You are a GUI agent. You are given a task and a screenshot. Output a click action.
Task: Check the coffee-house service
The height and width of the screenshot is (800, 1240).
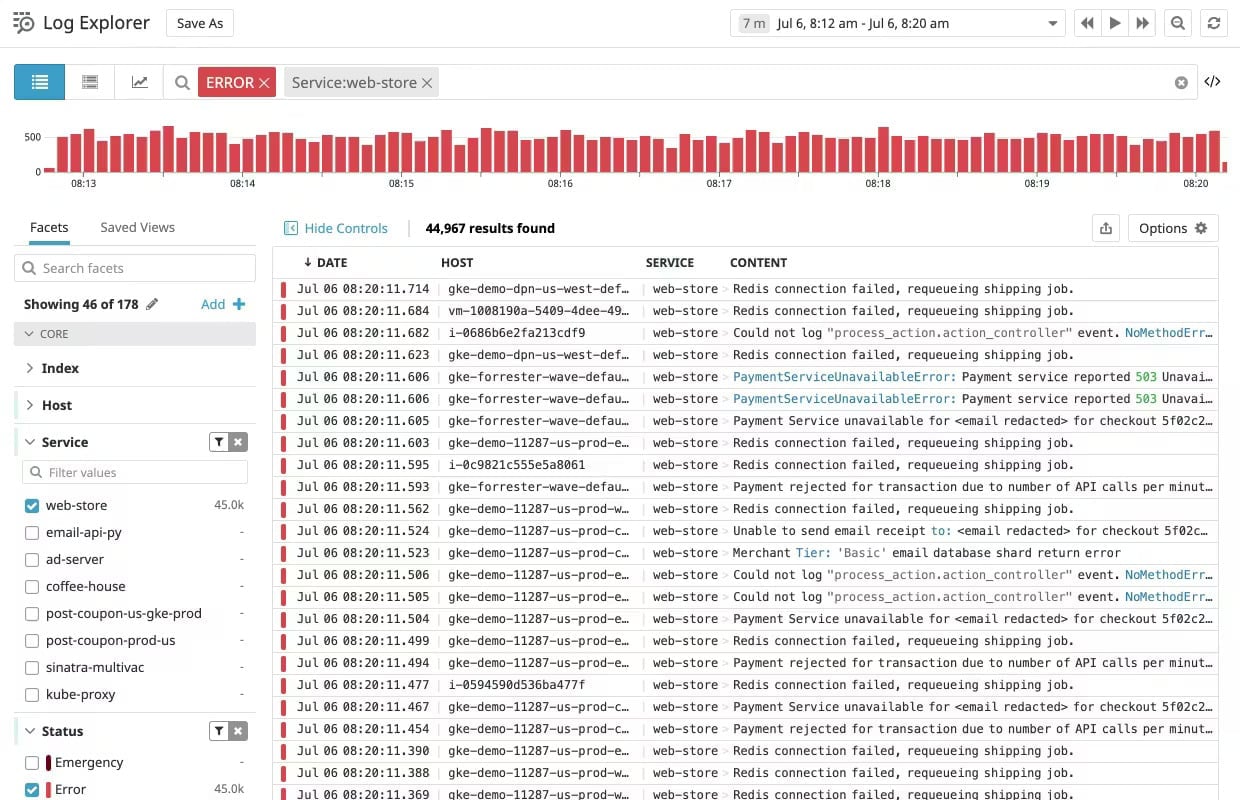[x=32, y=587]
